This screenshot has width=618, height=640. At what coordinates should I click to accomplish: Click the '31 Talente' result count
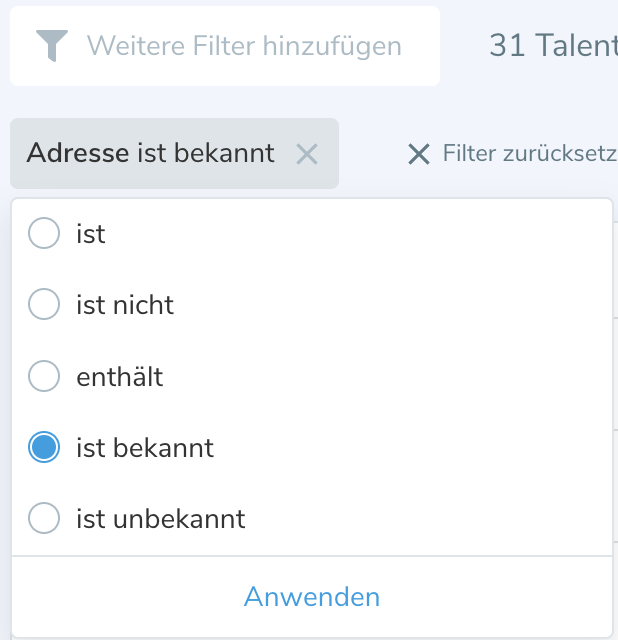552,46
